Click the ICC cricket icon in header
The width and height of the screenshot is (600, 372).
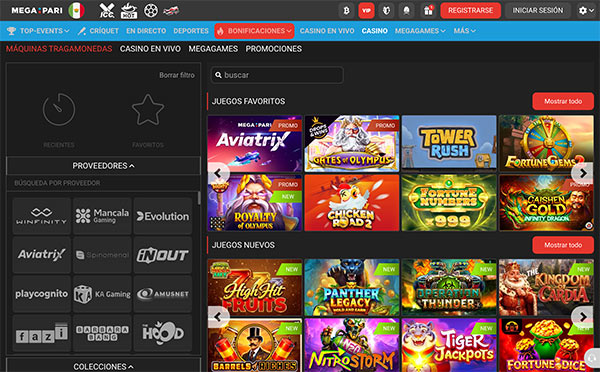(x=107, y=10)
